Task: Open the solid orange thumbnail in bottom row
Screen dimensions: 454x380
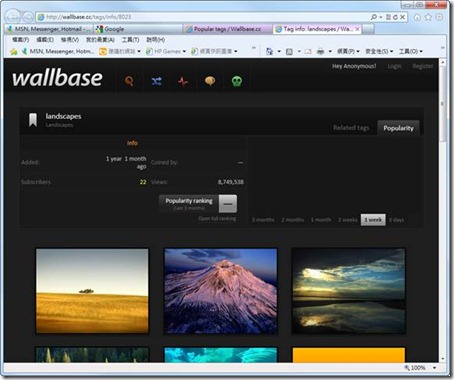Action: click(x=348, y=355)
